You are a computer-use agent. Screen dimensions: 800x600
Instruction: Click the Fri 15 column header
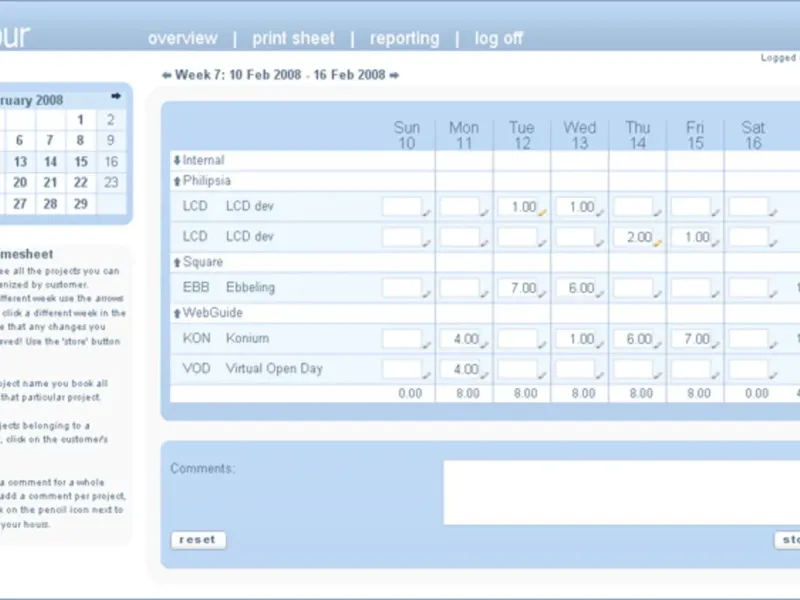click(x=695, y=135)
